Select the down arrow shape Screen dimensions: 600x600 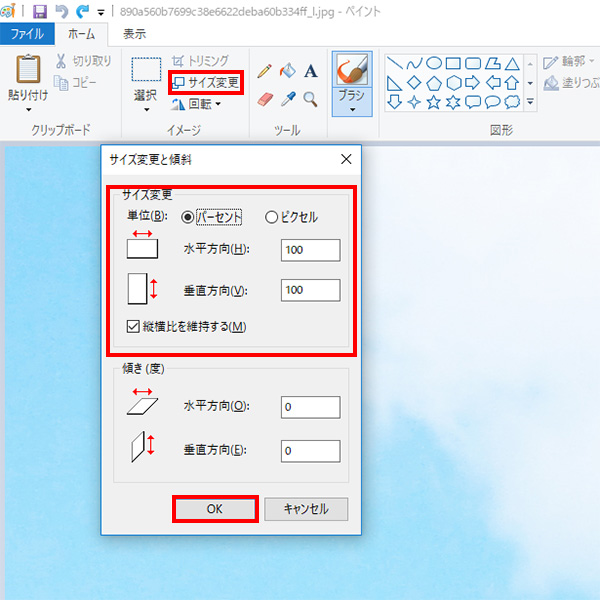point(394,102)
